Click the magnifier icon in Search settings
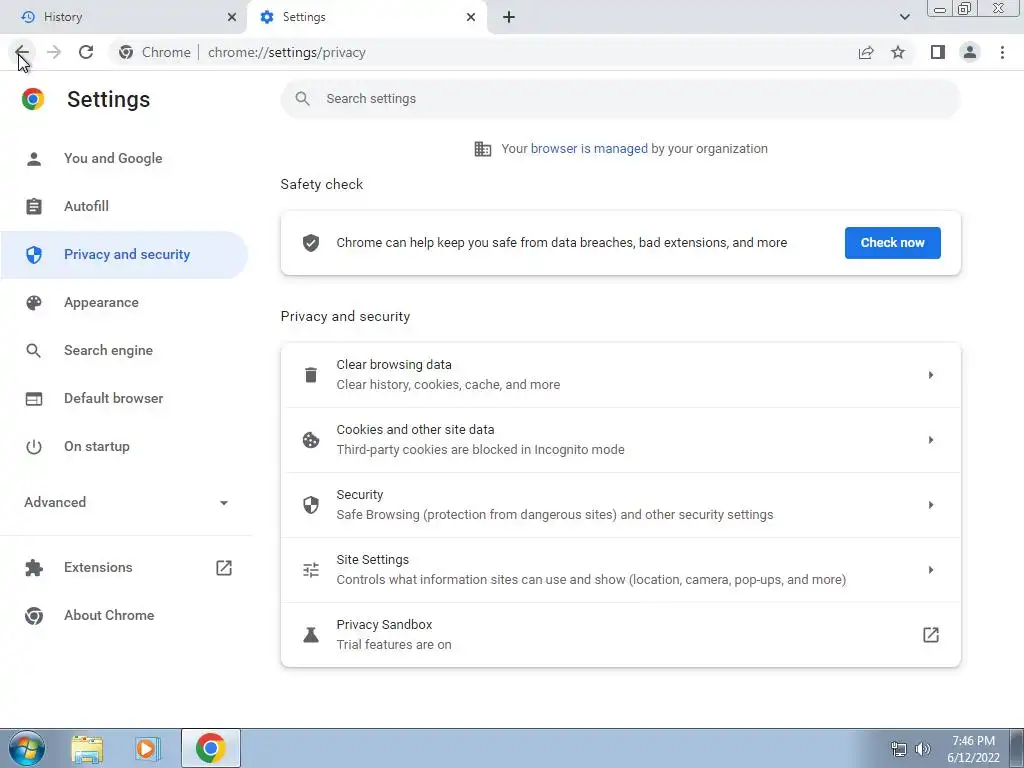This screenshot has width=1024, height=768. 302,99
